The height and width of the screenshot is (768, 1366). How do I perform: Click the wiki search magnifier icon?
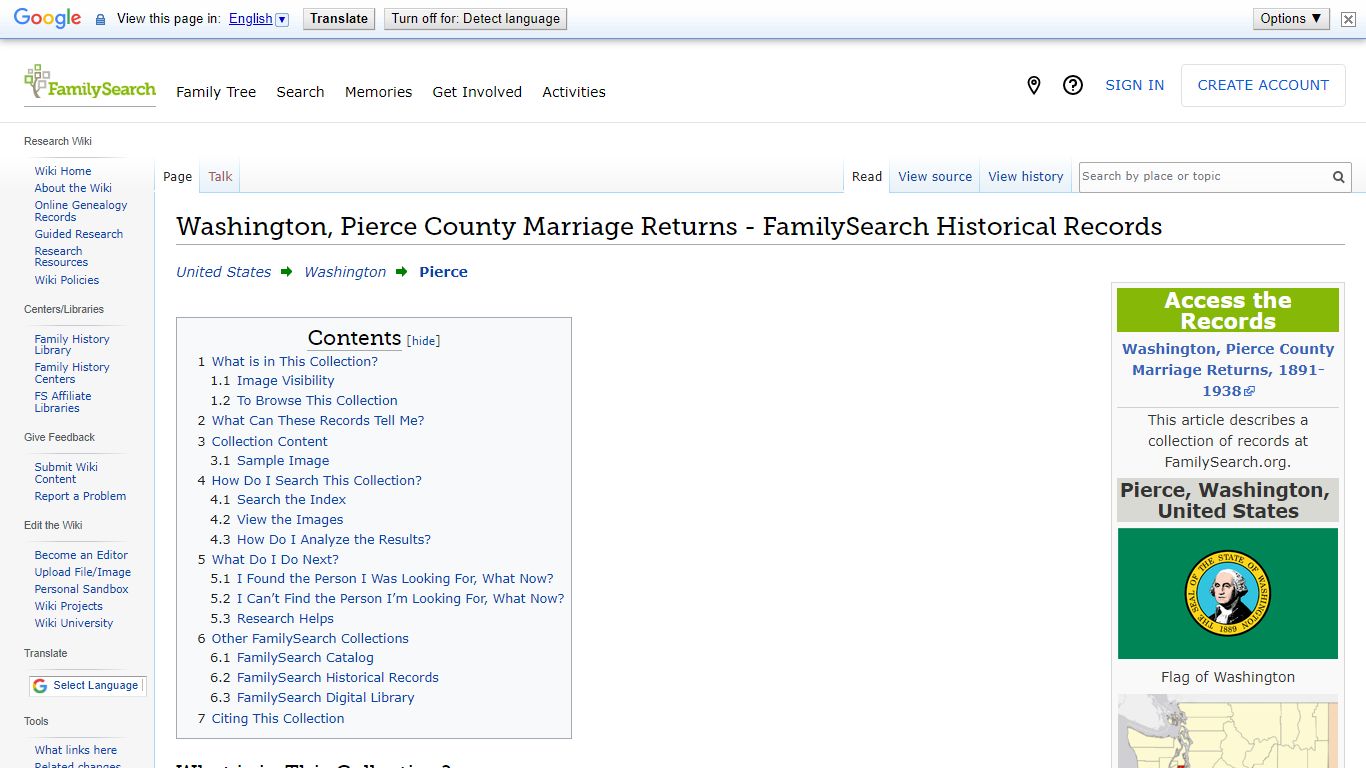point(1338,177)
